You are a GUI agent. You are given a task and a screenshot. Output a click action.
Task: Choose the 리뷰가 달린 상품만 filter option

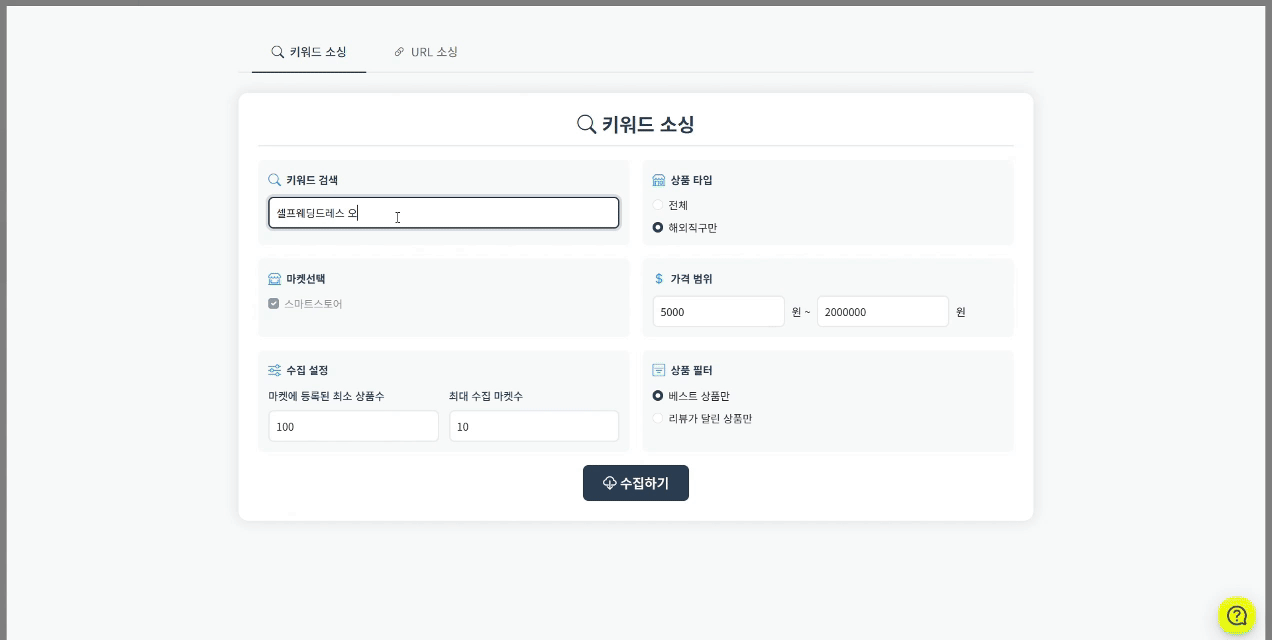tap(658, 419)
